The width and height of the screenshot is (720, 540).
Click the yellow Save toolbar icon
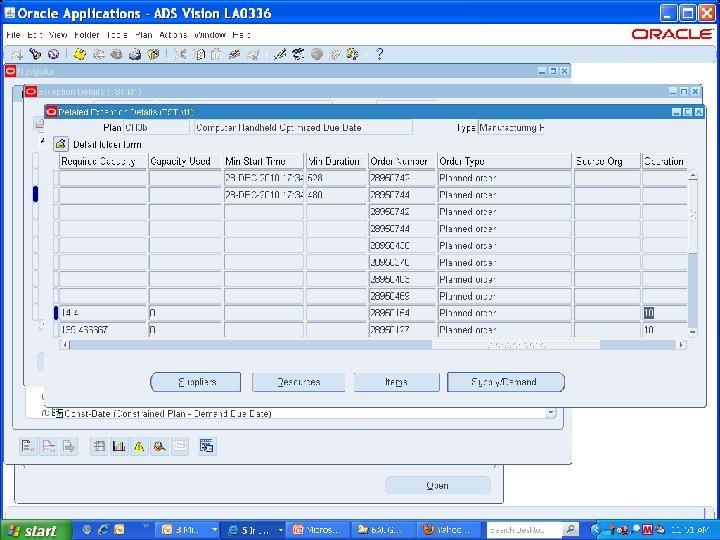pos(80,55)
